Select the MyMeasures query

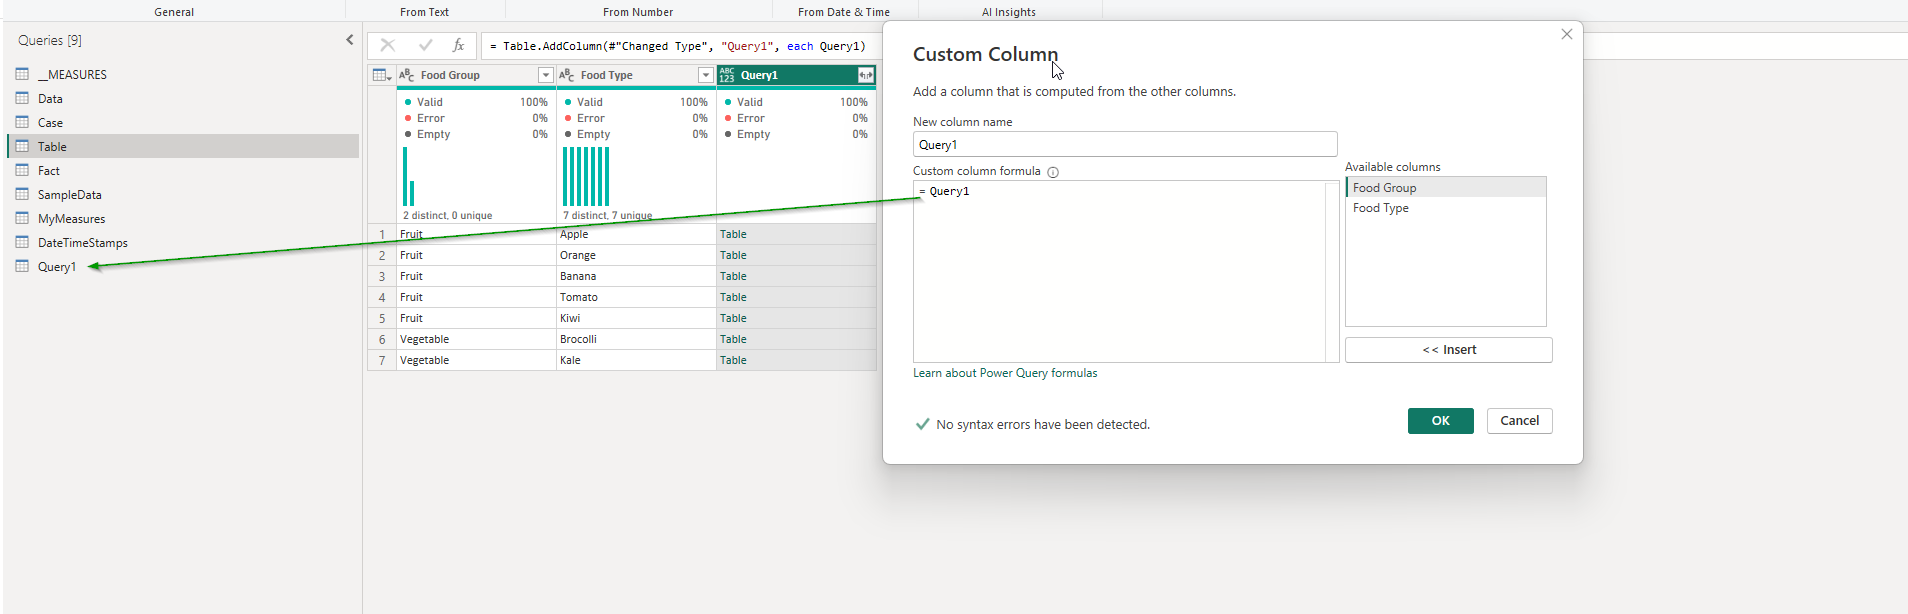tap(183, 219)
